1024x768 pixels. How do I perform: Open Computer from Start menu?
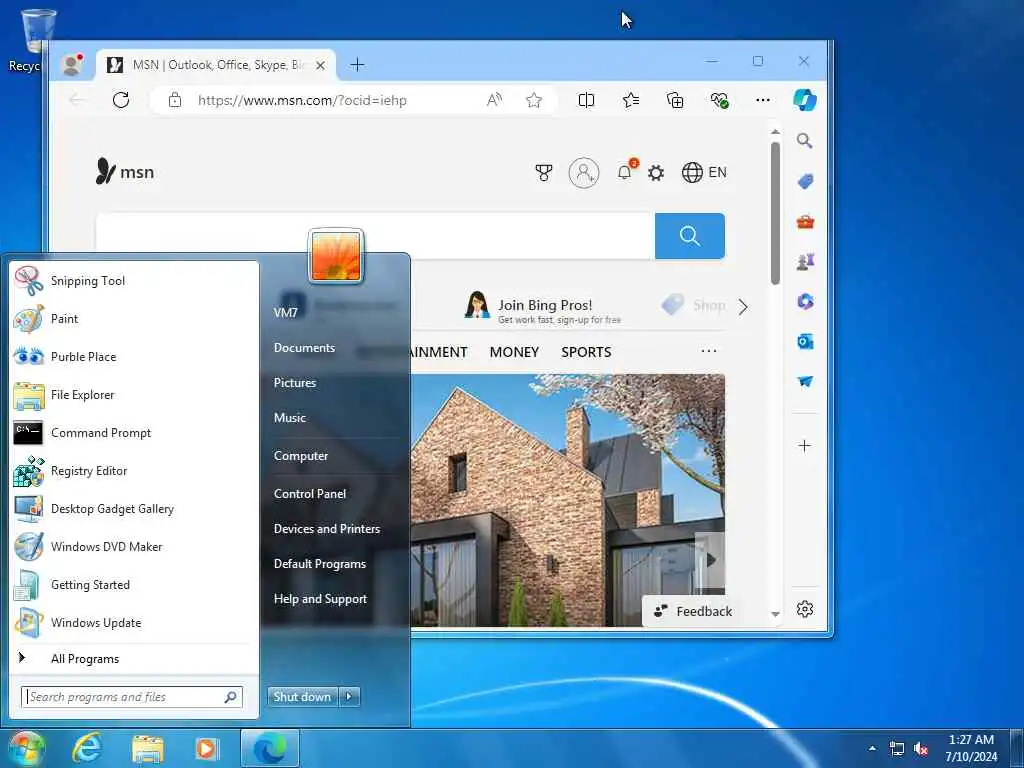click(300, 456)
